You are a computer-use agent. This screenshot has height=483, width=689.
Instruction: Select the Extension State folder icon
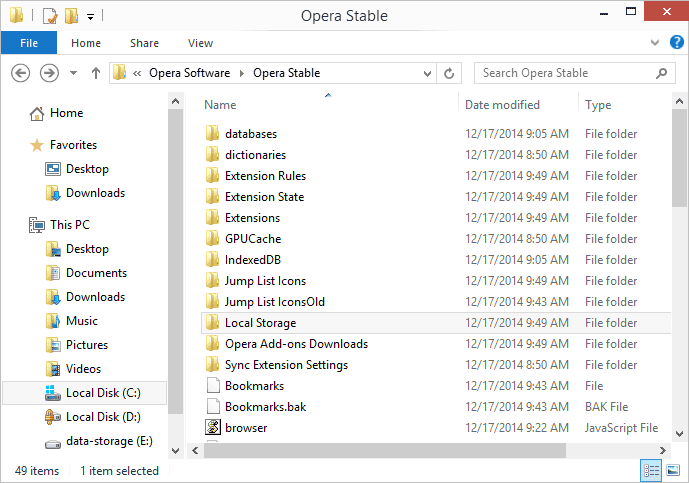point(213,197)
